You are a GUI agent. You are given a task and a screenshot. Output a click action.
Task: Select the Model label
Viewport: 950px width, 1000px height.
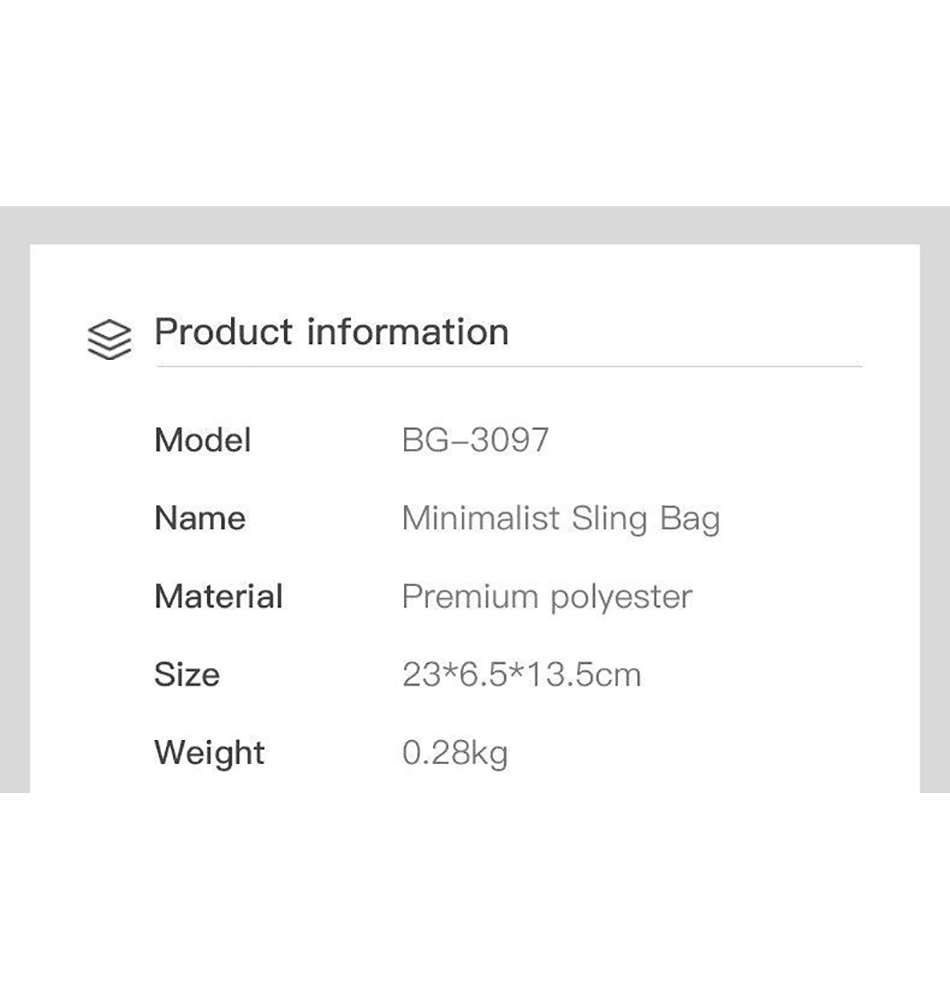[202, 440]
